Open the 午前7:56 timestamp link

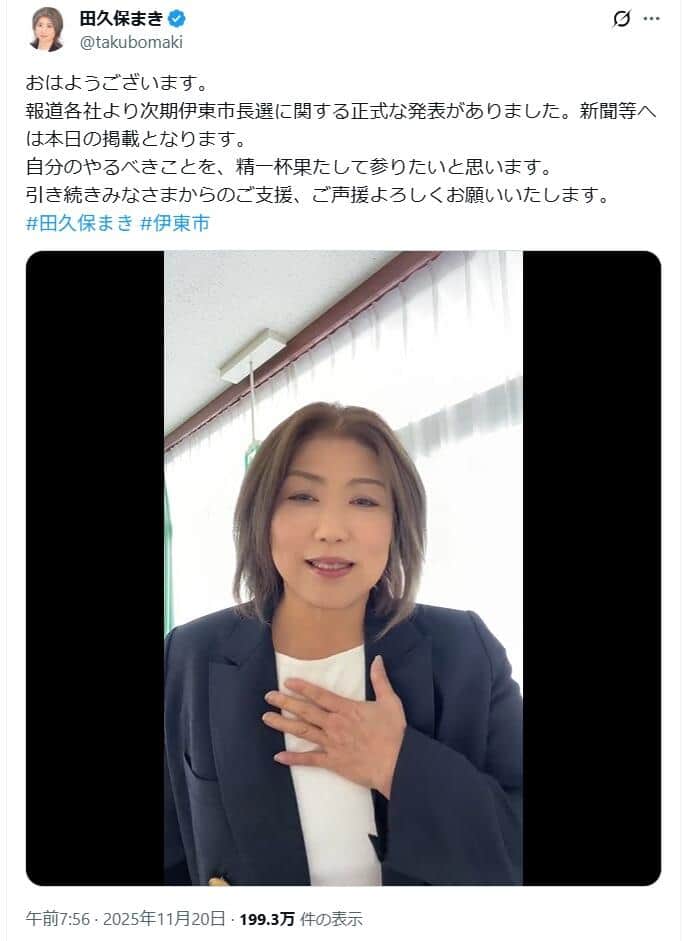(x=58, y=919)
